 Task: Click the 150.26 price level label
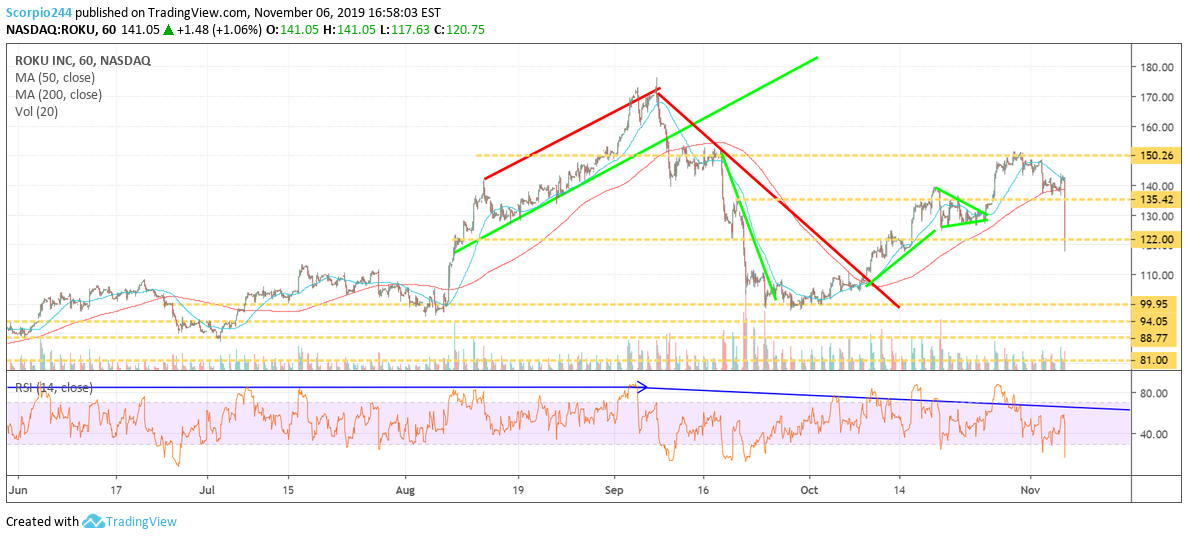click(1156, 155)
